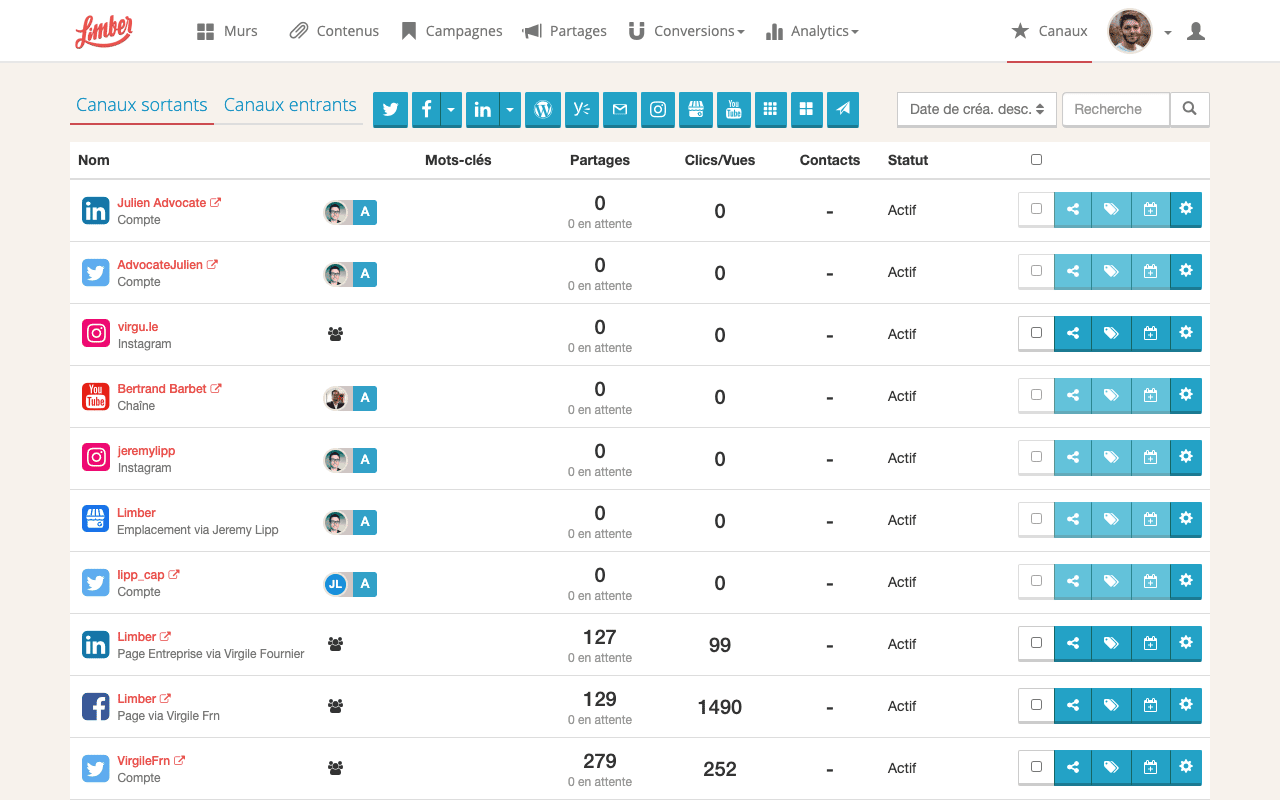Open tags icon in lipp_cap row
Viewport: 1280px width, 800px height.
pos(1111,582)
